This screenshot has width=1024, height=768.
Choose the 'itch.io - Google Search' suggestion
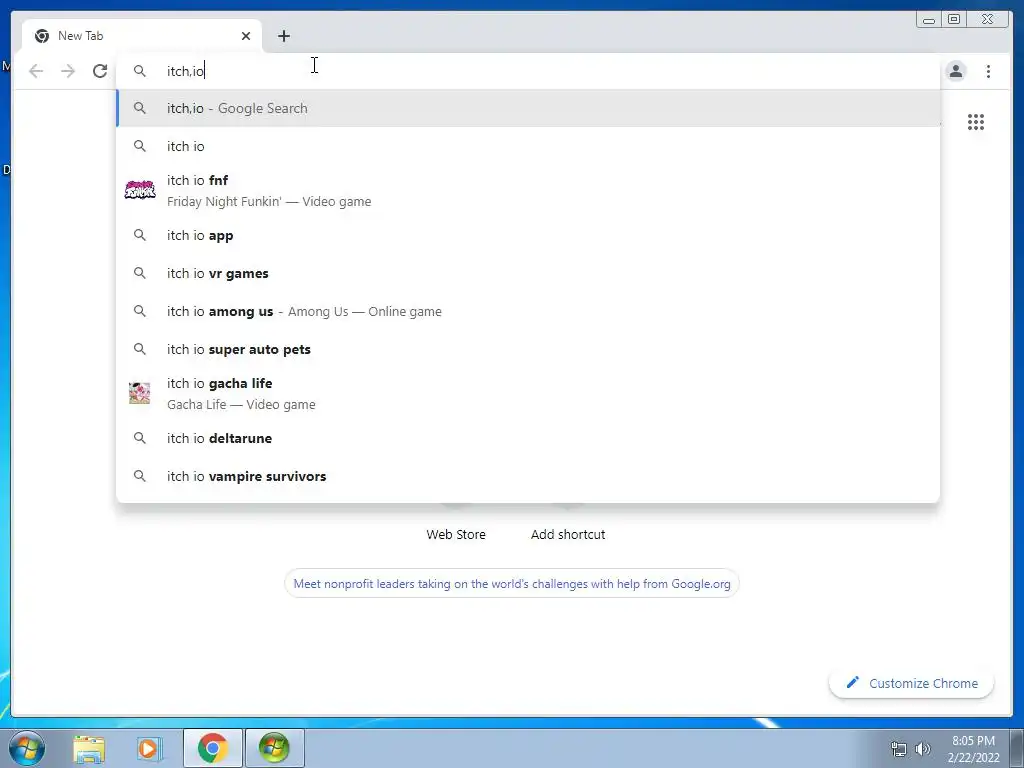click(528, 108)
